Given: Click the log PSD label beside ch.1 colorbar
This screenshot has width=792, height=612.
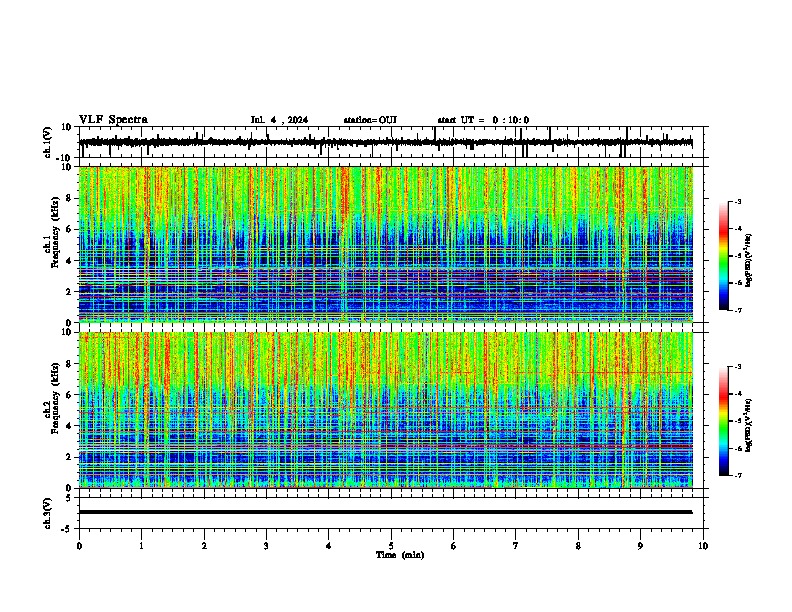Looking at the screenshot, I should (749, 260).
